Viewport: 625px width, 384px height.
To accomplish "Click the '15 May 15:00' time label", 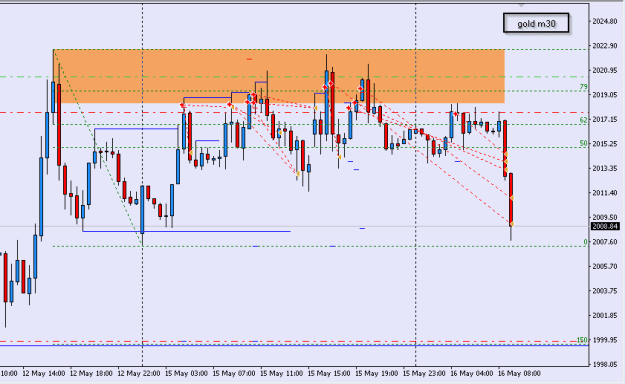I will (329, 374).
